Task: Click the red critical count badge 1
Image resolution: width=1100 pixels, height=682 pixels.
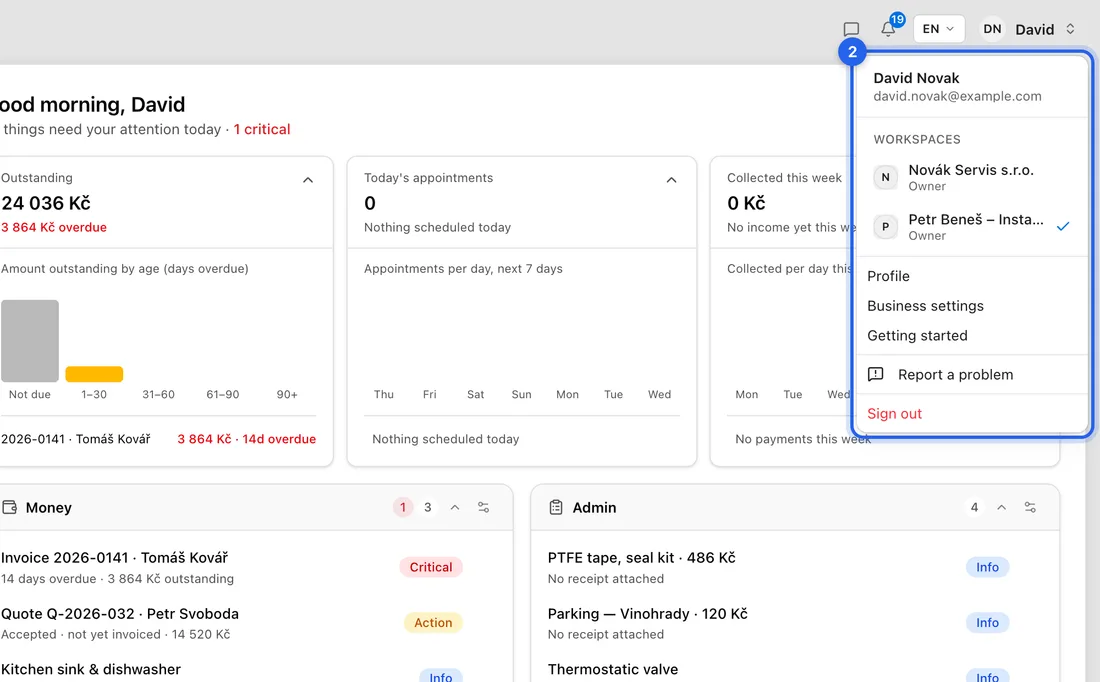Action: 403,507
